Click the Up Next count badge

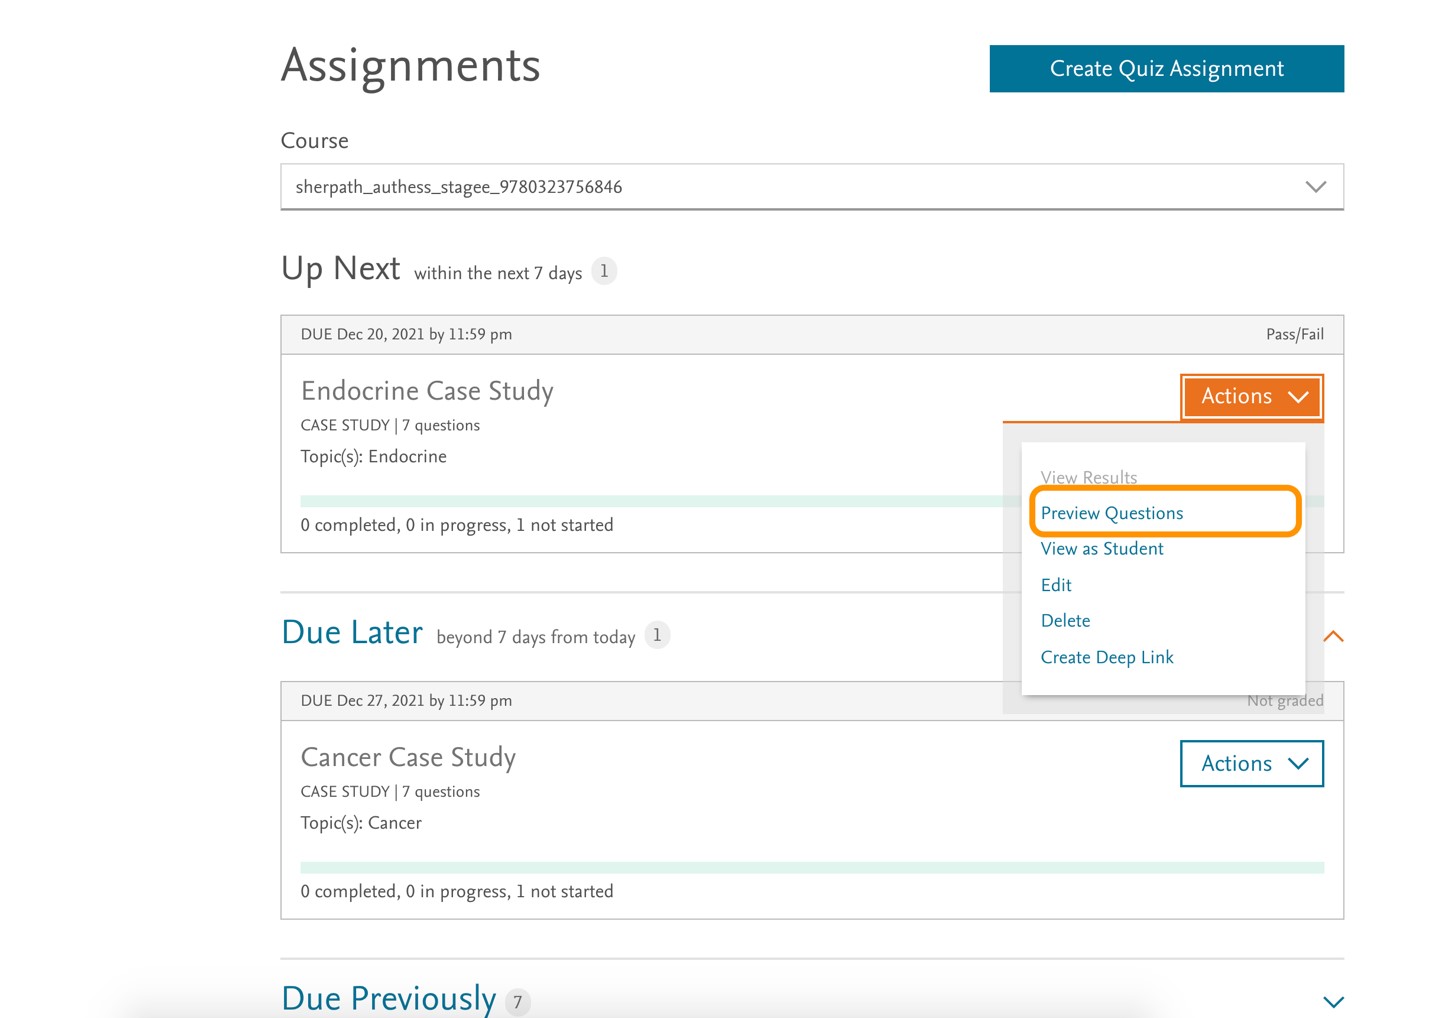point(604,270)
